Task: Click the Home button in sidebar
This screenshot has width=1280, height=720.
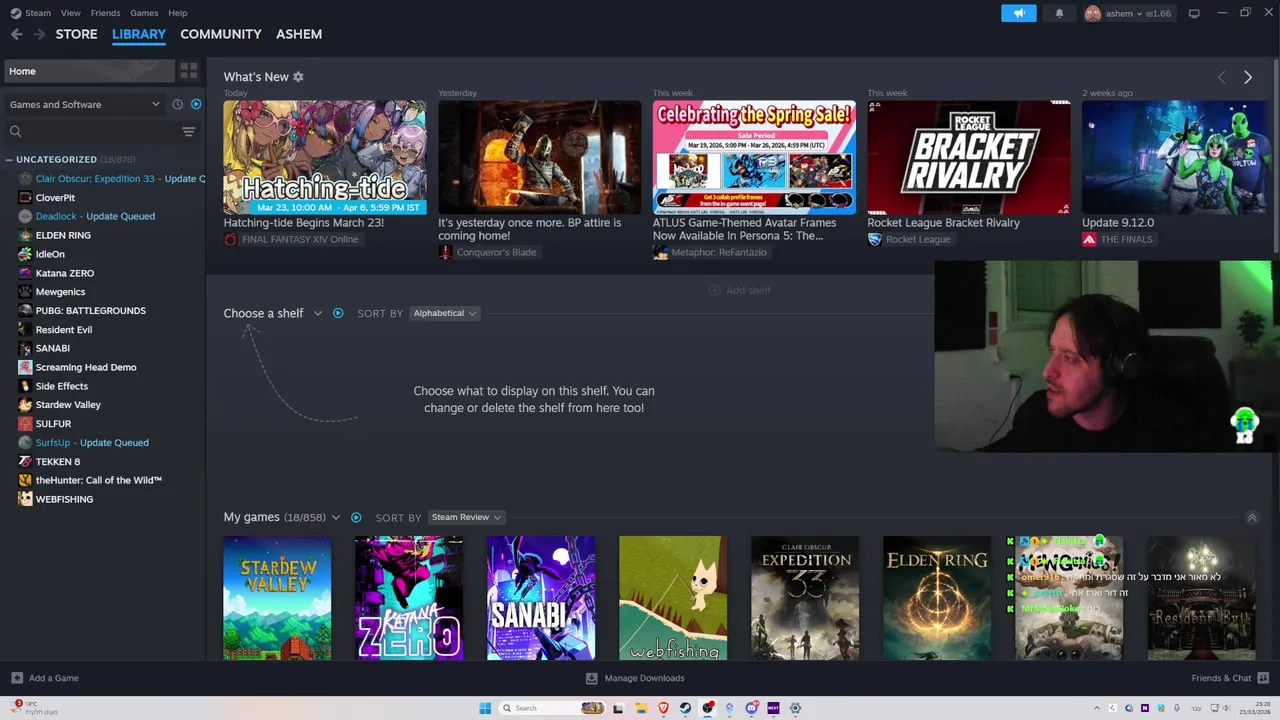Action: [88, 71]
